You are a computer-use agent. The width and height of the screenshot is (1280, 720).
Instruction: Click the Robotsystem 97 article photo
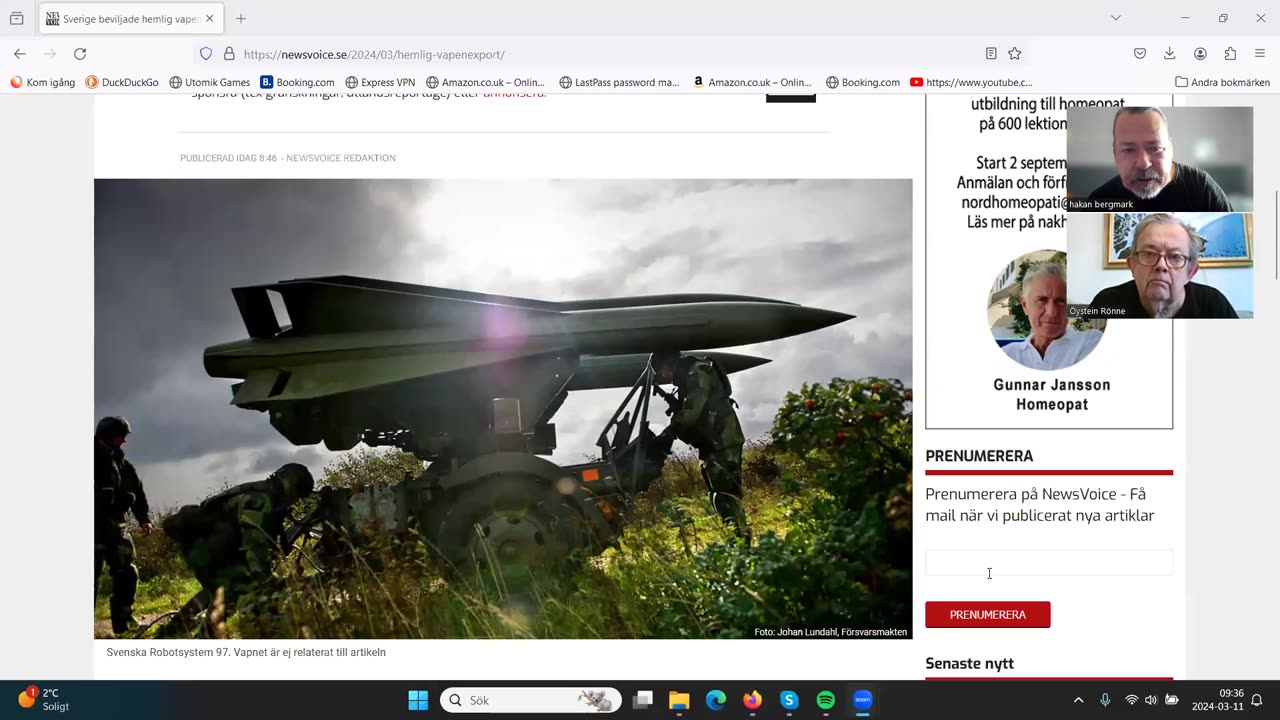503,409
